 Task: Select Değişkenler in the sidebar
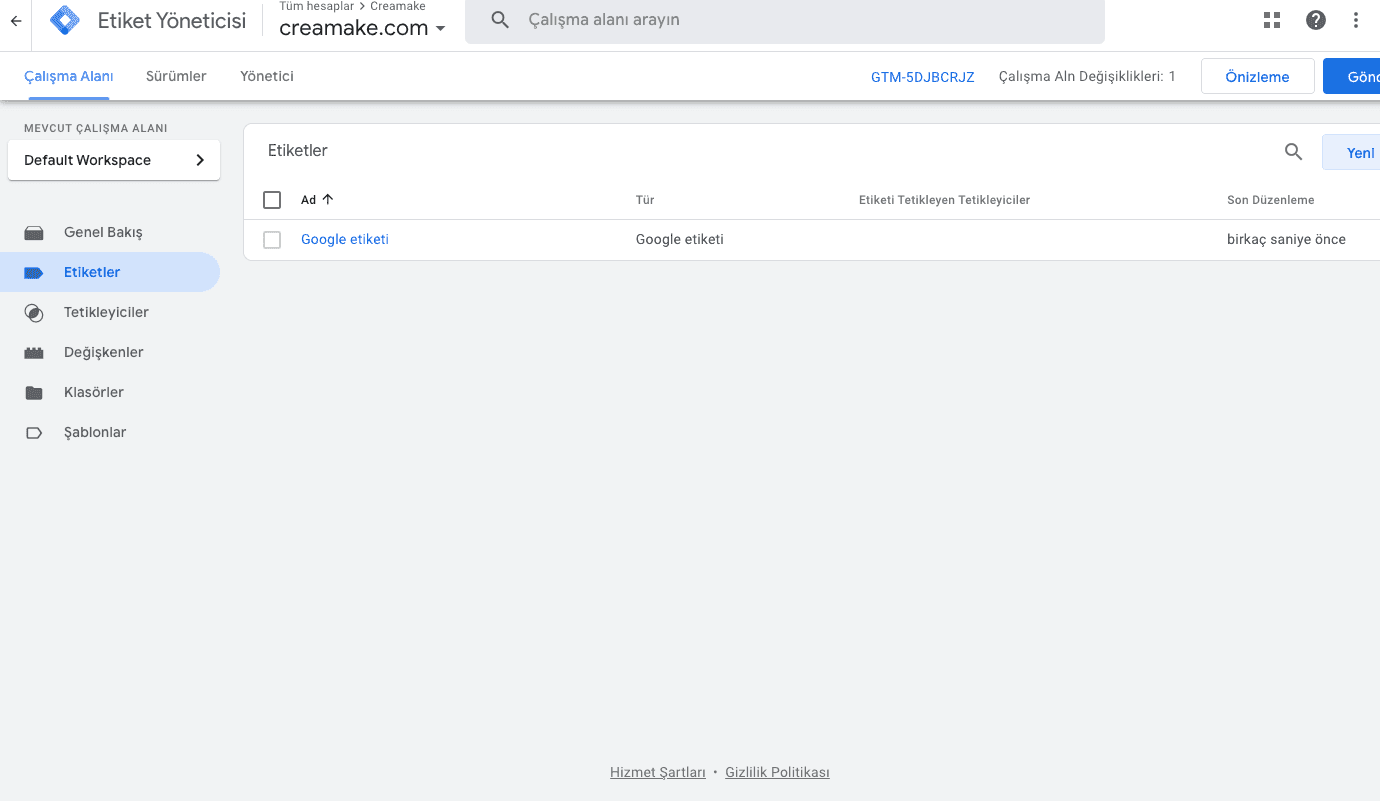104,352
